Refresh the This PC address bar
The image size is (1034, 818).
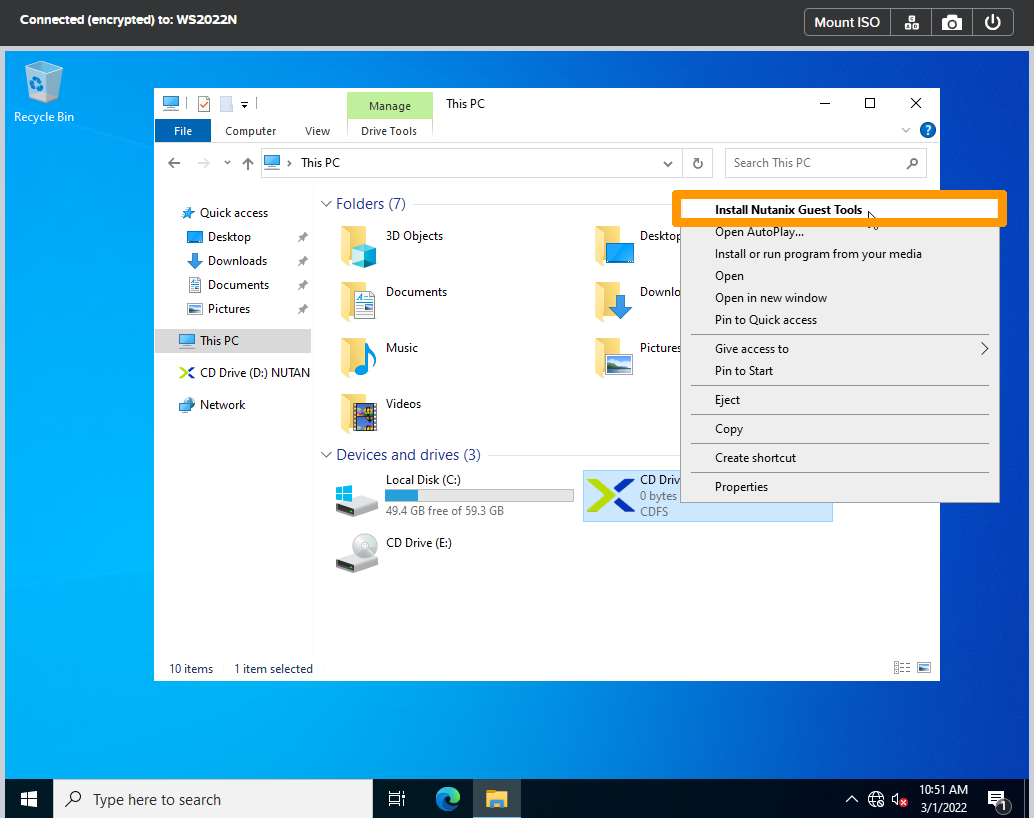click(698, 163)
